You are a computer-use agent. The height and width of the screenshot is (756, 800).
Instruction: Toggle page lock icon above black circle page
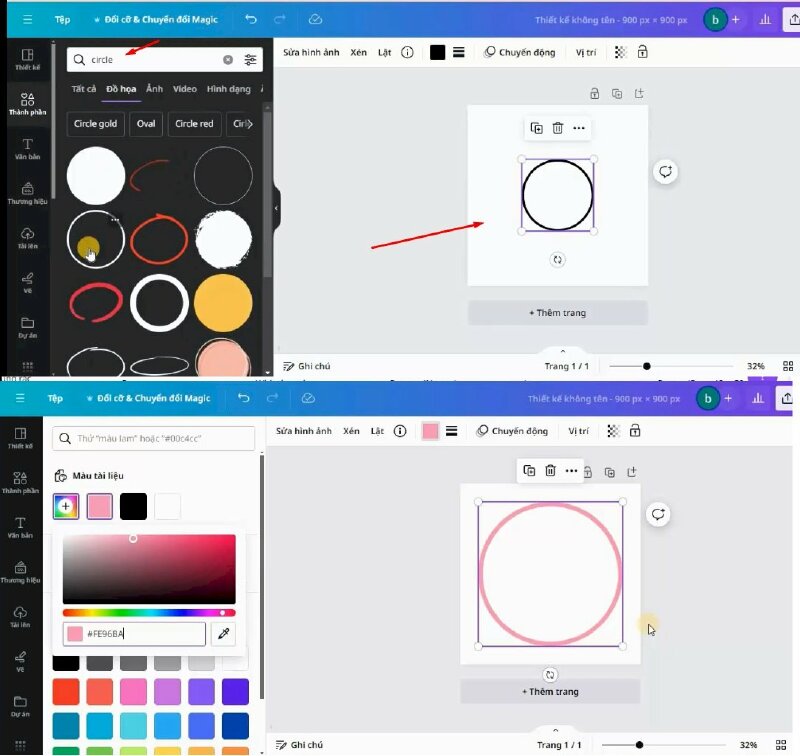(x=595, y=93)
